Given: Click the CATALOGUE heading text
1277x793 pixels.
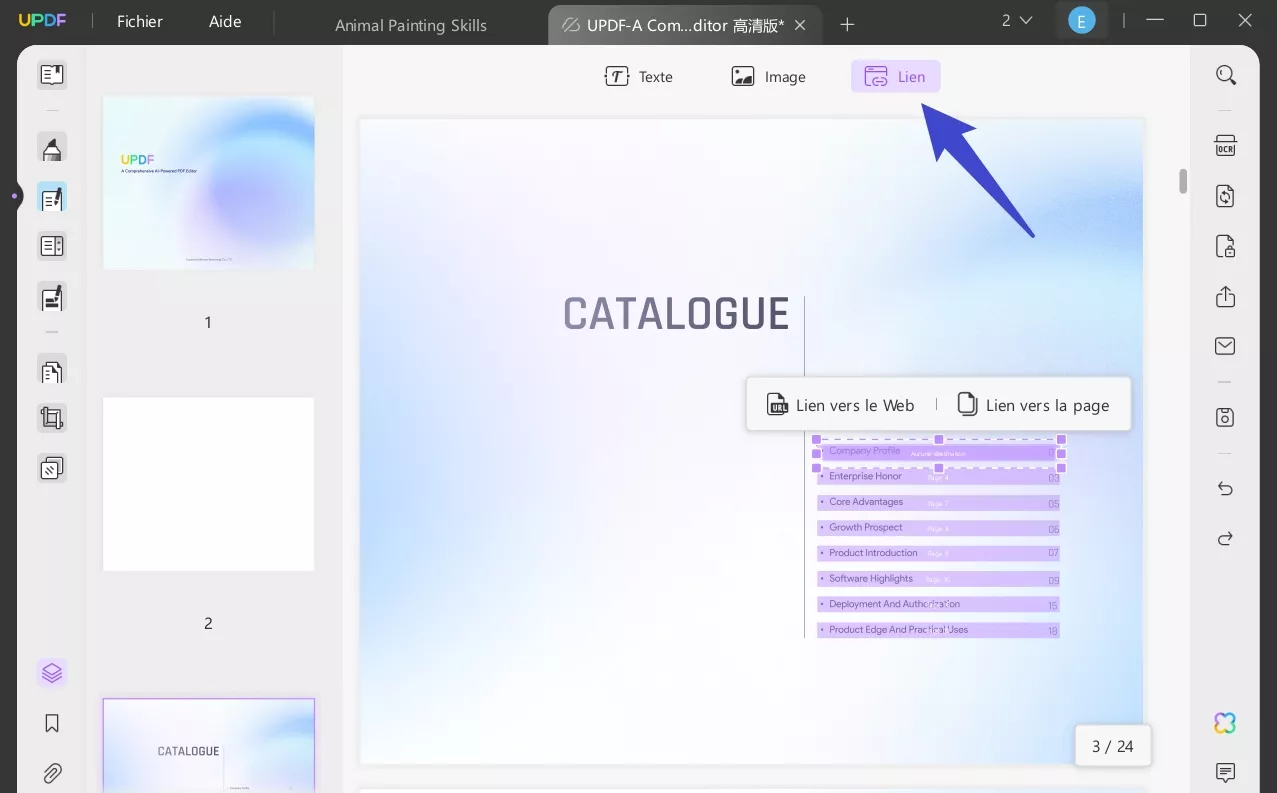Looking at the screenshot, I should pos(676,314).
